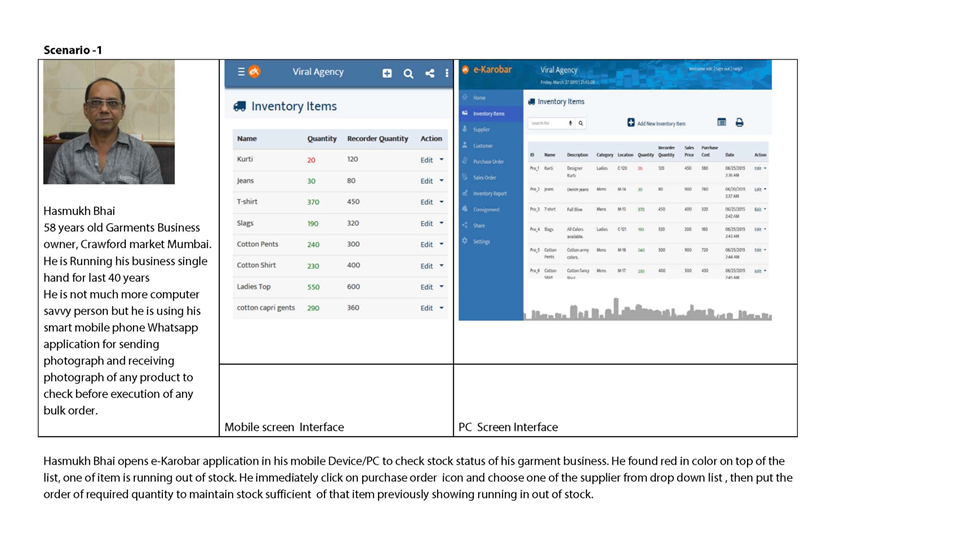This screenshot has height=540, width=960.
Task: Open the three-dot overflow menu on mobile
Action: pyautogui.click(x=446, y=73)
